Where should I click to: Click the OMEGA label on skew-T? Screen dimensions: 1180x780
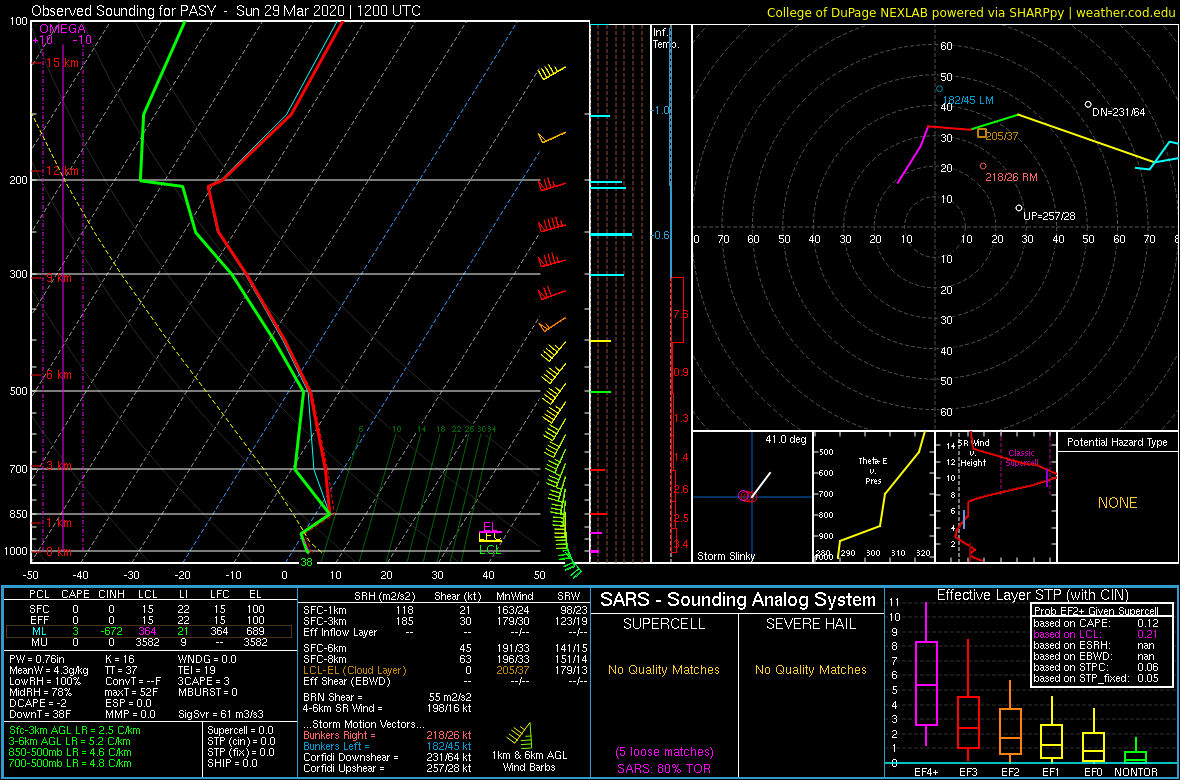[x=62, y=29]
